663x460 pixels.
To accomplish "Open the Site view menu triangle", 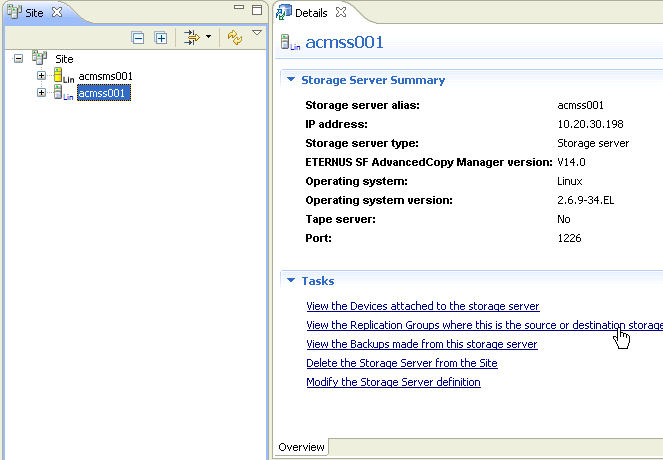I will (x=257, y=33).
